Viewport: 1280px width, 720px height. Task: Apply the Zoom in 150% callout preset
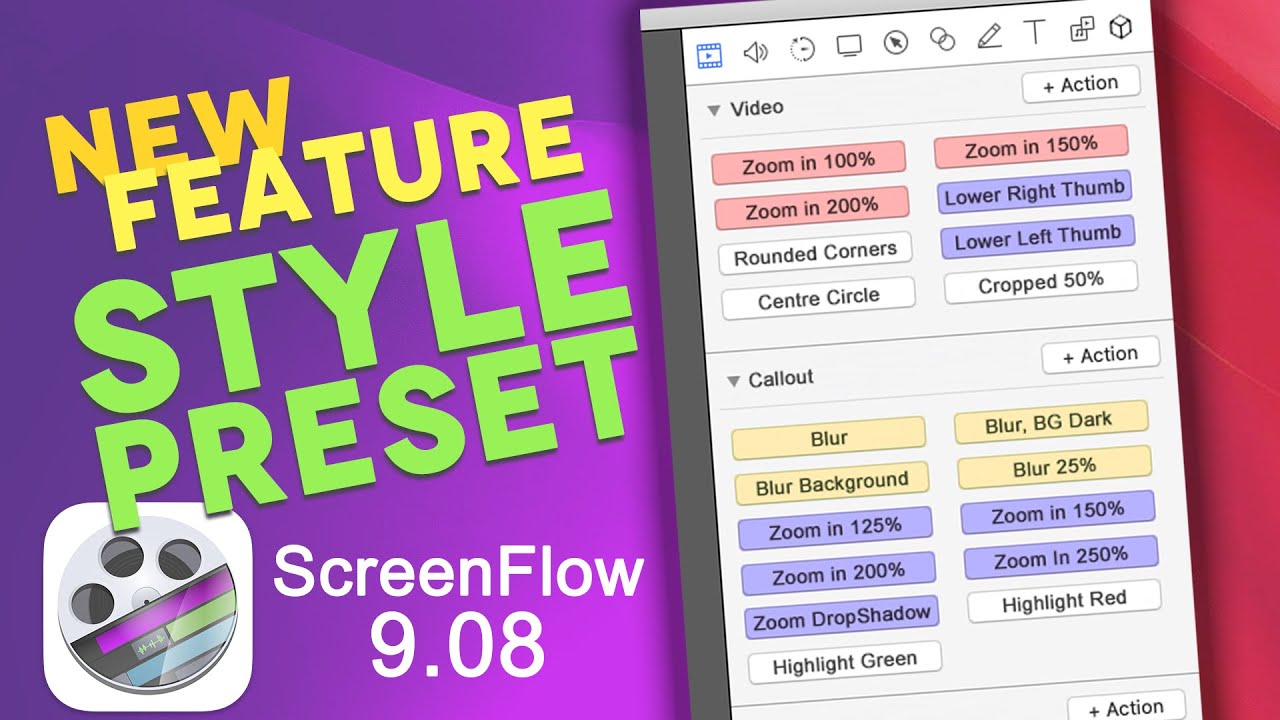pos(1058,512)
